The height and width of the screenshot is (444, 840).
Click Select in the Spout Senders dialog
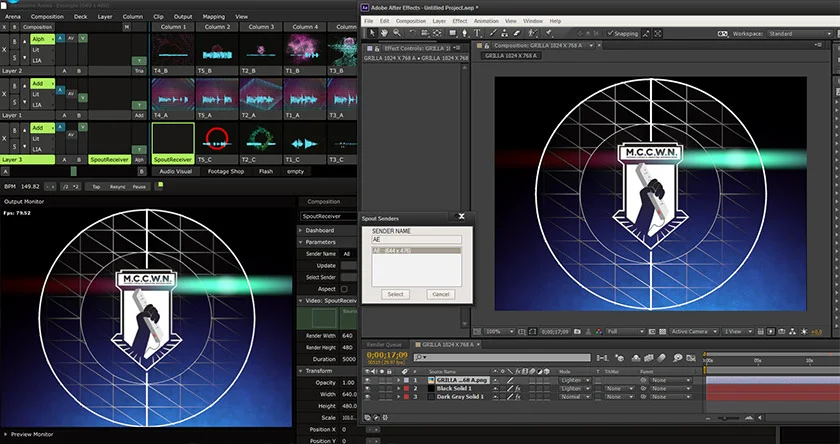[x=395, y=294]
